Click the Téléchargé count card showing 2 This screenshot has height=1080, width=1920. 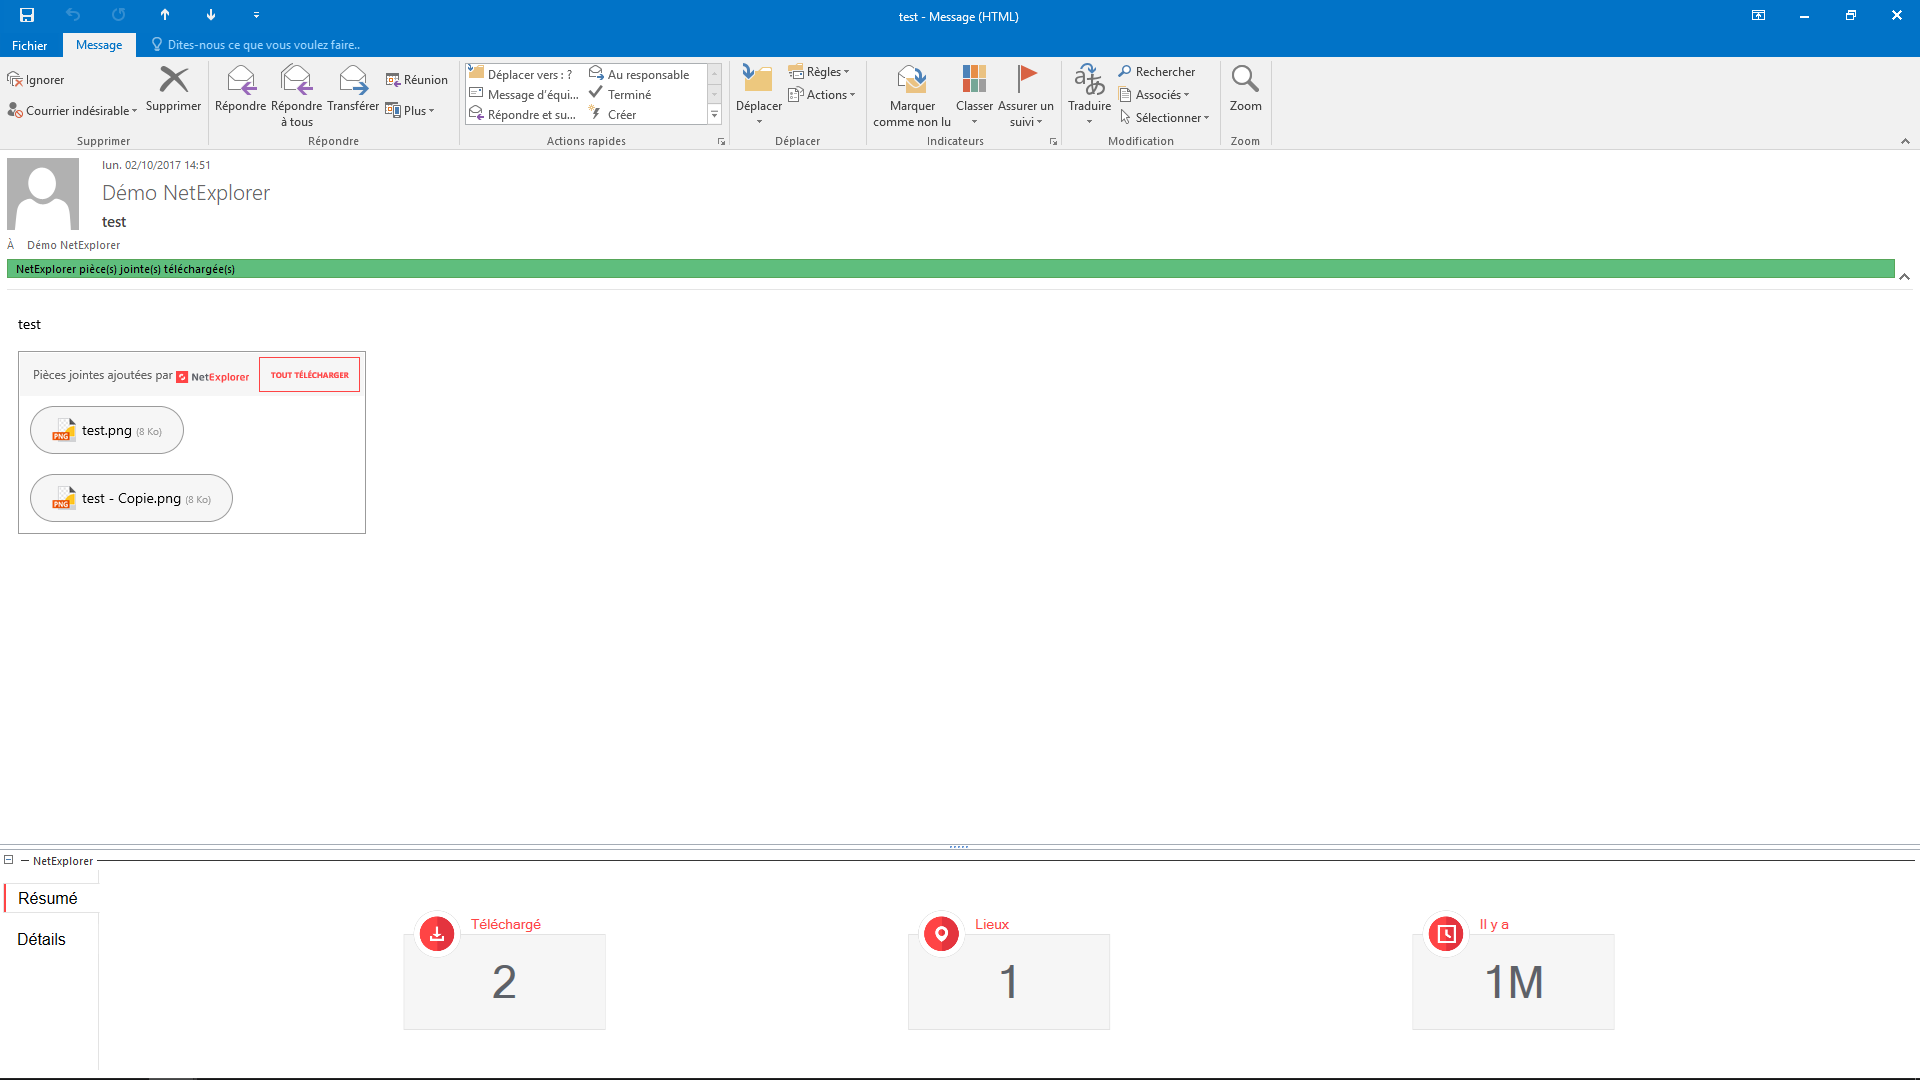[504, 982]
